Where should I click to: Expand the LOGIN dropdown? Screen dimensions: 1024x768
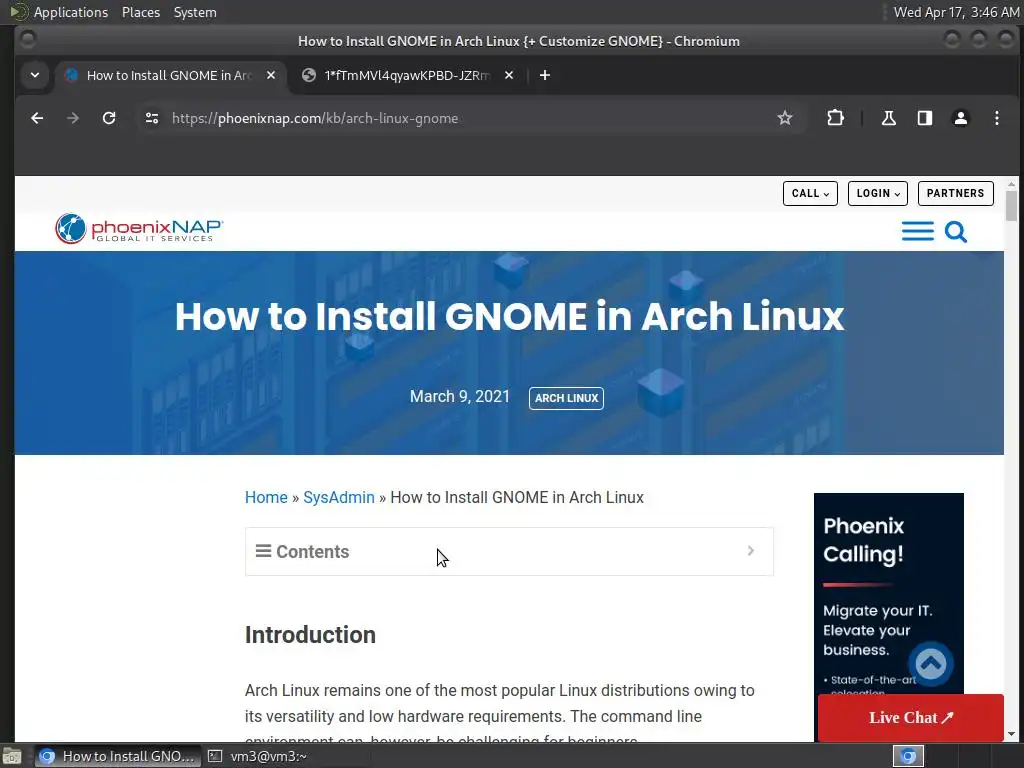coord(878,193)
